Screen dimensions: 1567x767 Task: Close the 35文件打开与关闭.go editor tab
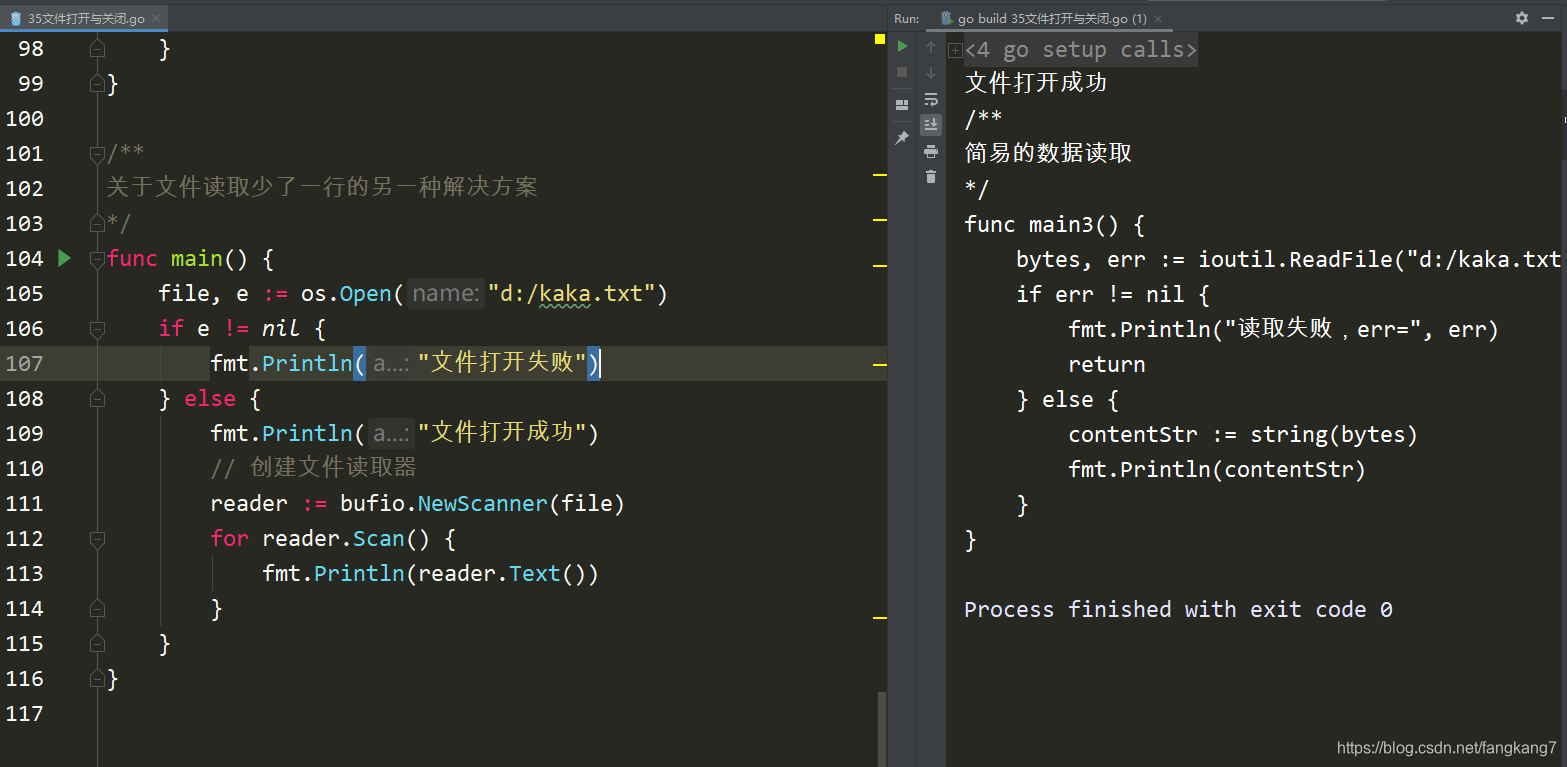coord(156,18)
